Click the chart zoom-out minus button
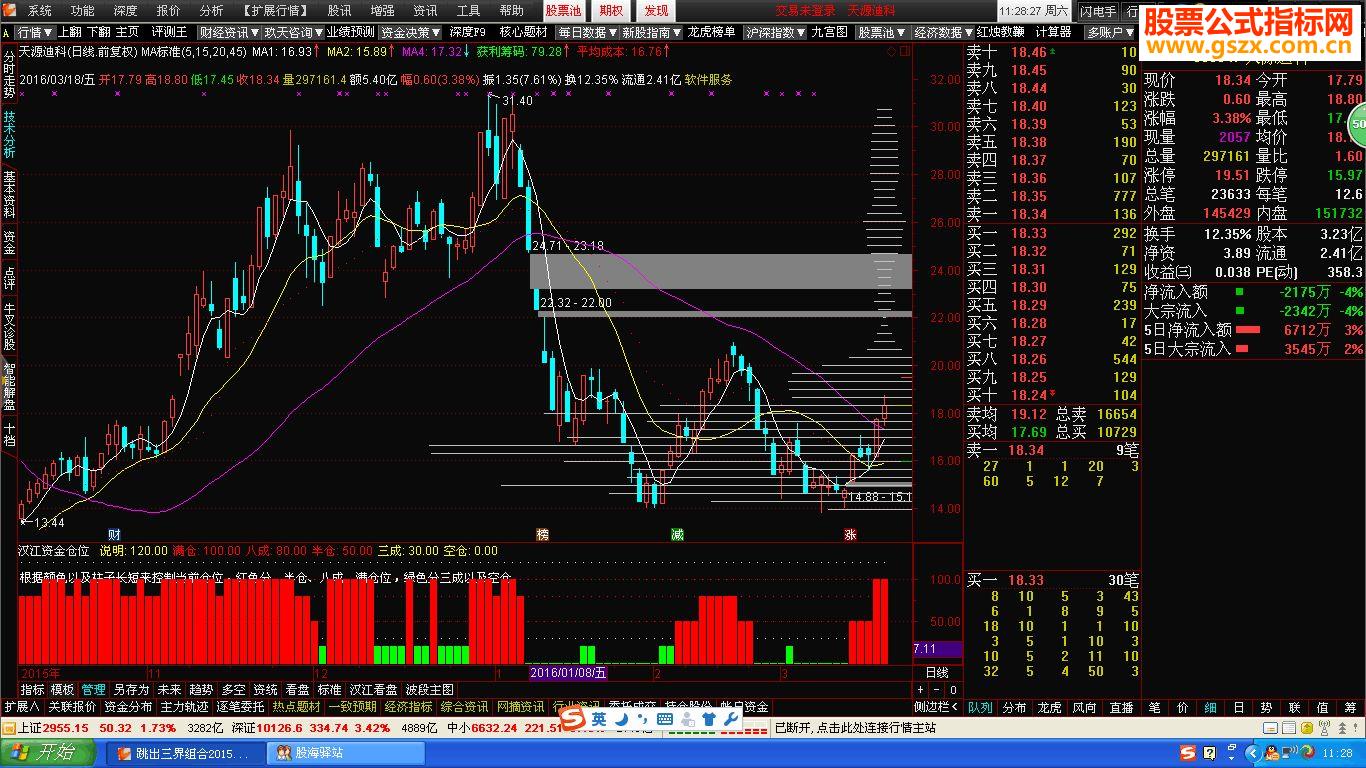 937,690
